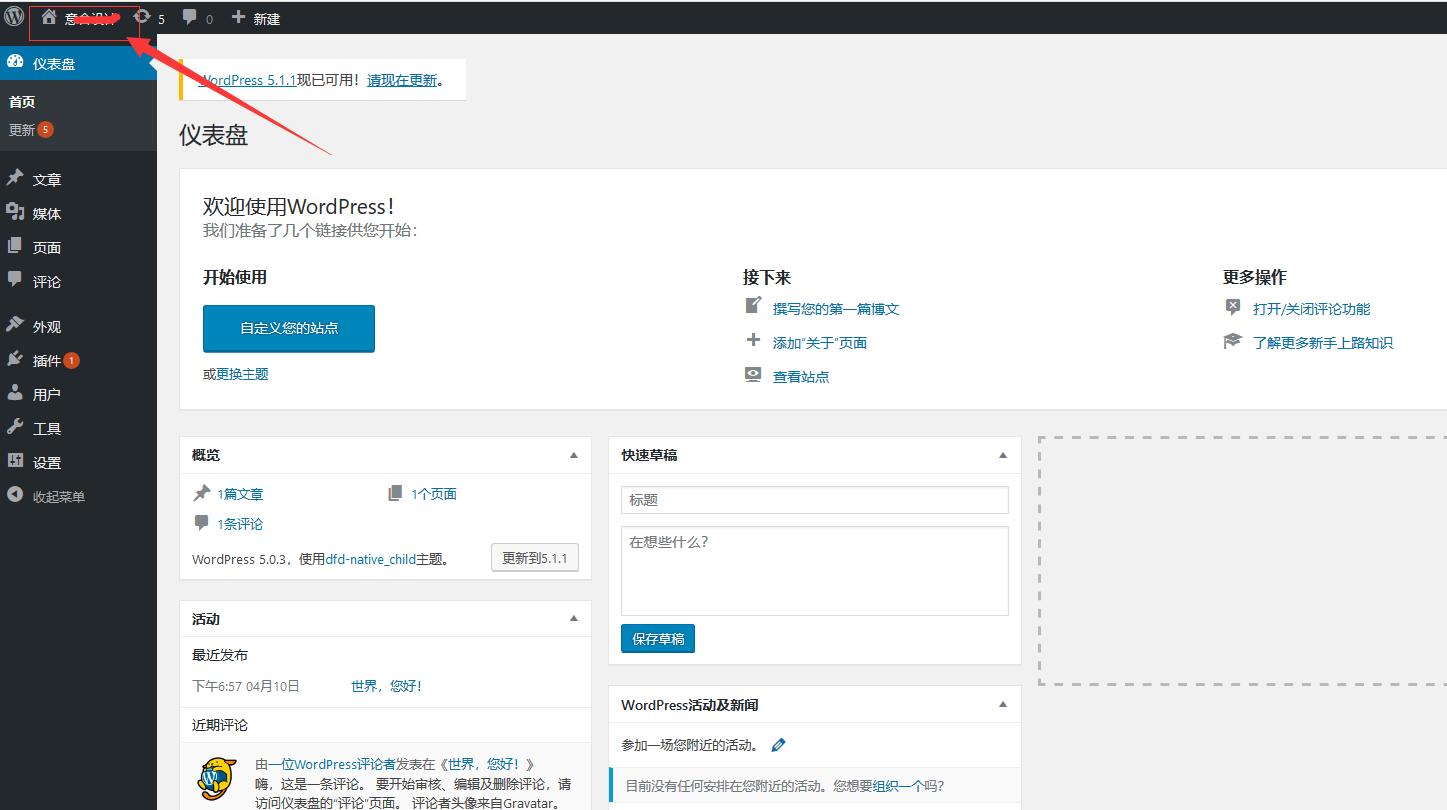
Task: Click the media icon beside 媒体
Action: (15, 212)
